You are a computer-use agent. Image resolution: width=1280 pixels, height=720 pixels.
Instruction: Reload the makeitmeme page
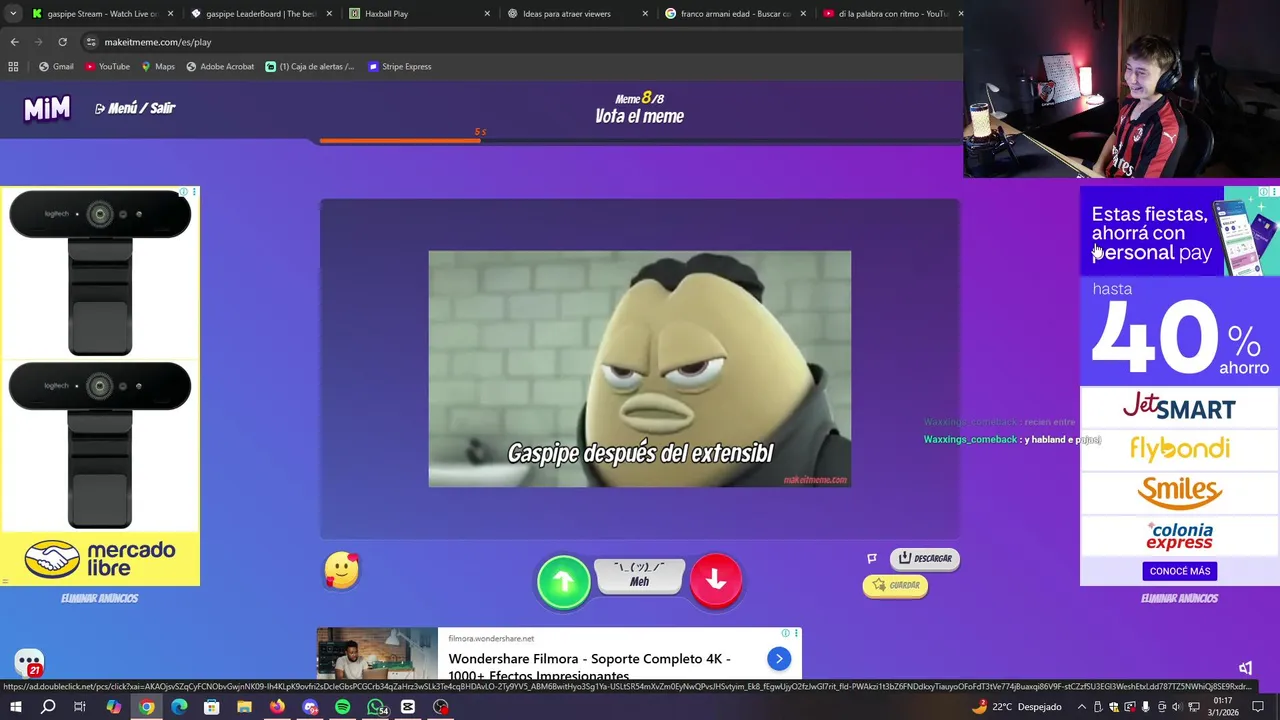click(62, 42)
